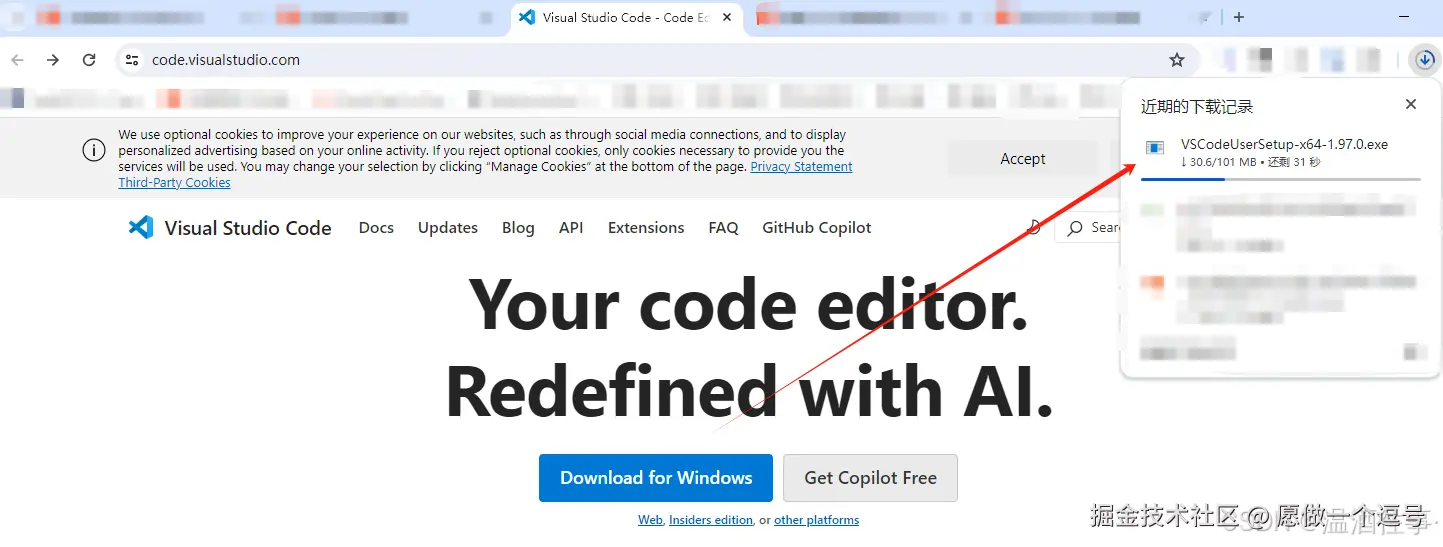Click the Get Copilot Free button
The width and height of the screenshot is (1443, 547).
click(x=870, y=478)
